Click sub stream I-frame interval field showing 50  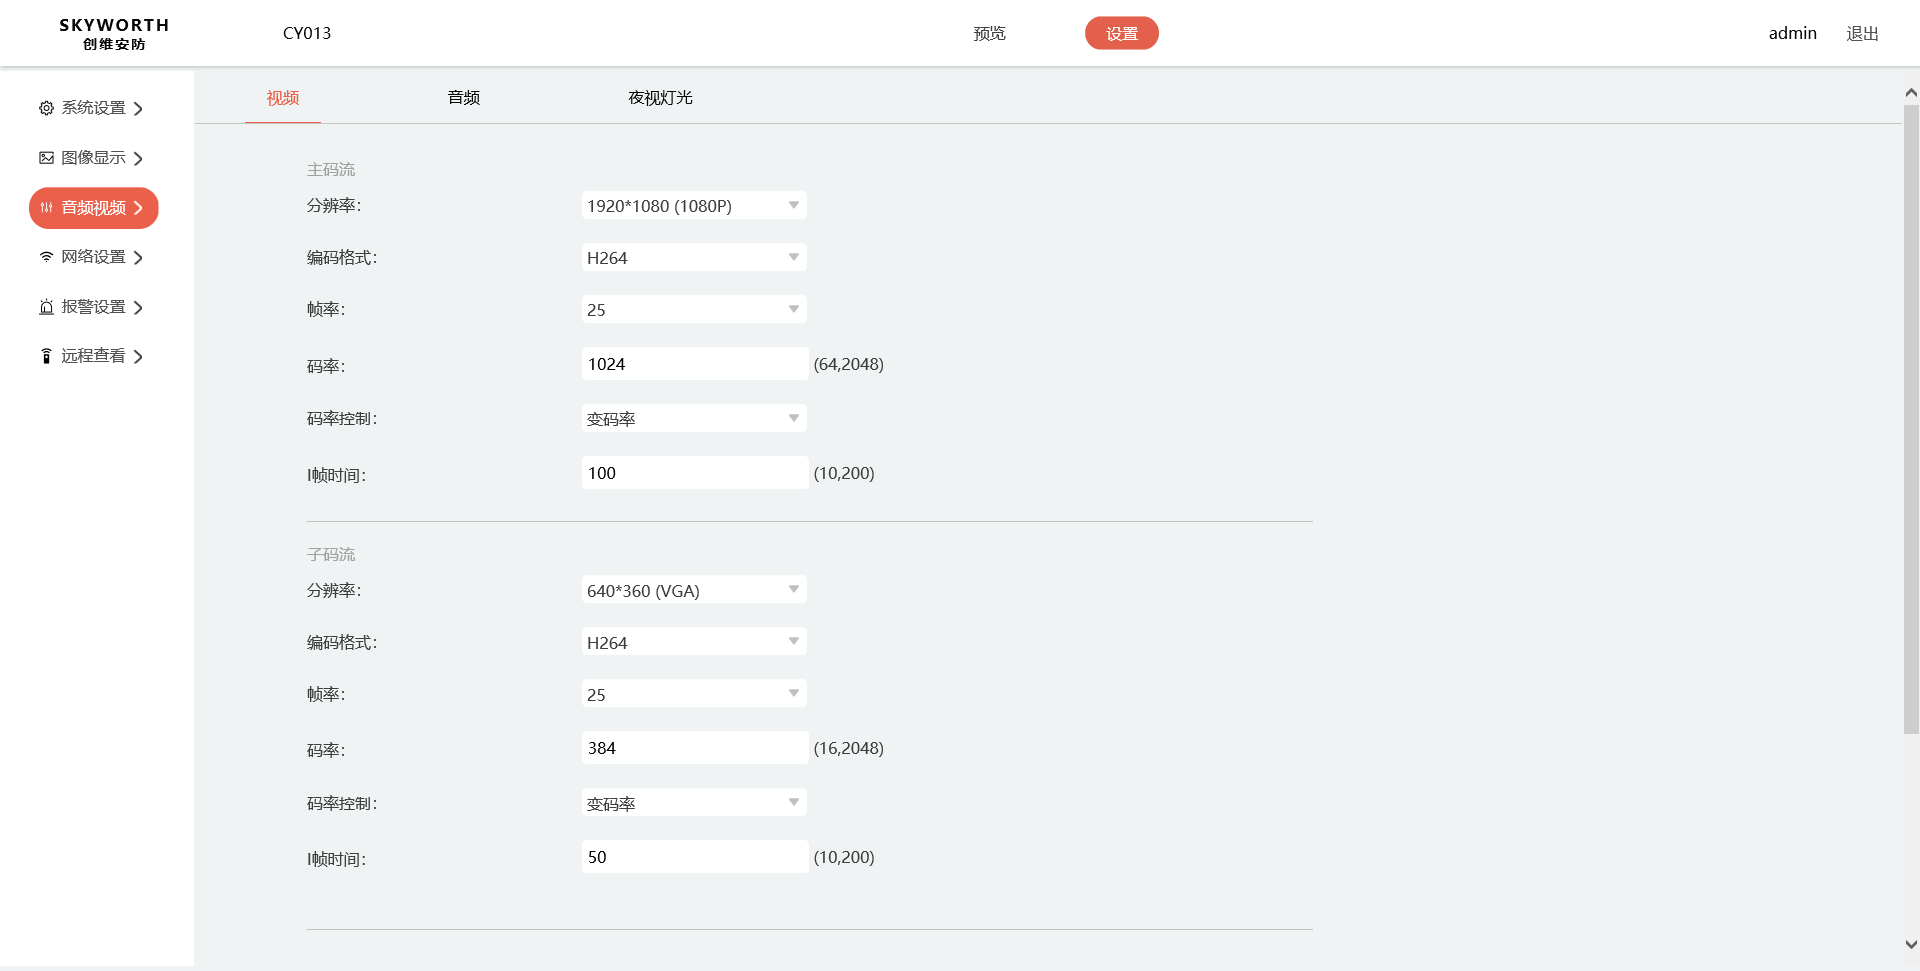[694, 857]
